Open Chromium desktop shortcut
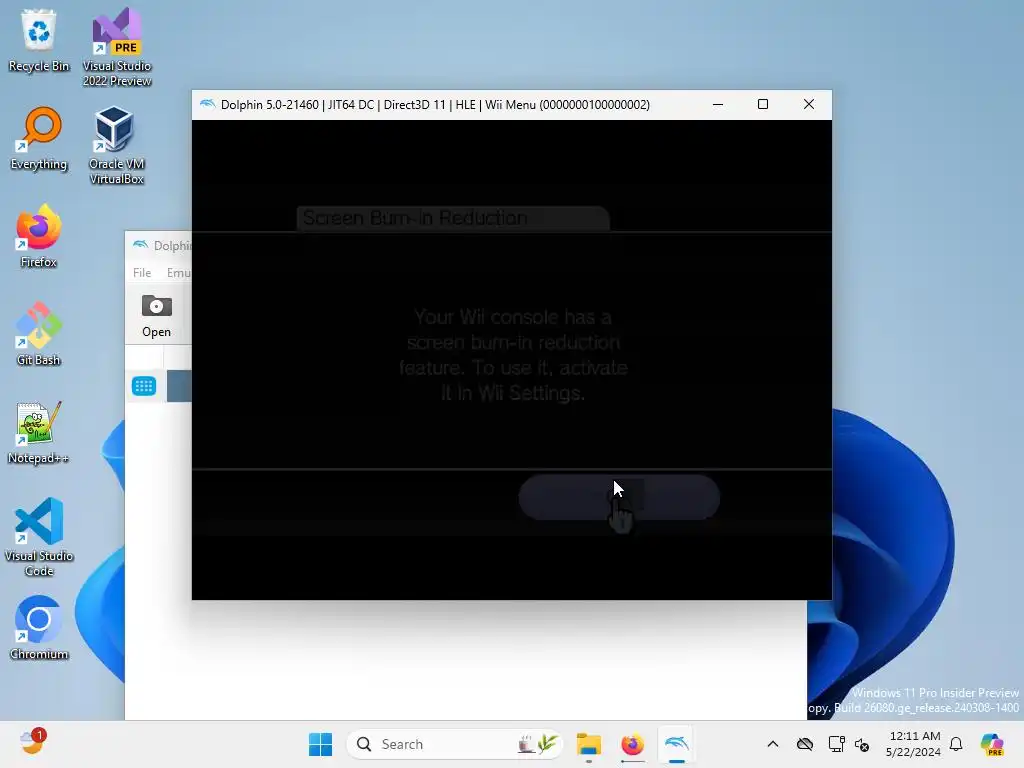 tap(39, 628)
